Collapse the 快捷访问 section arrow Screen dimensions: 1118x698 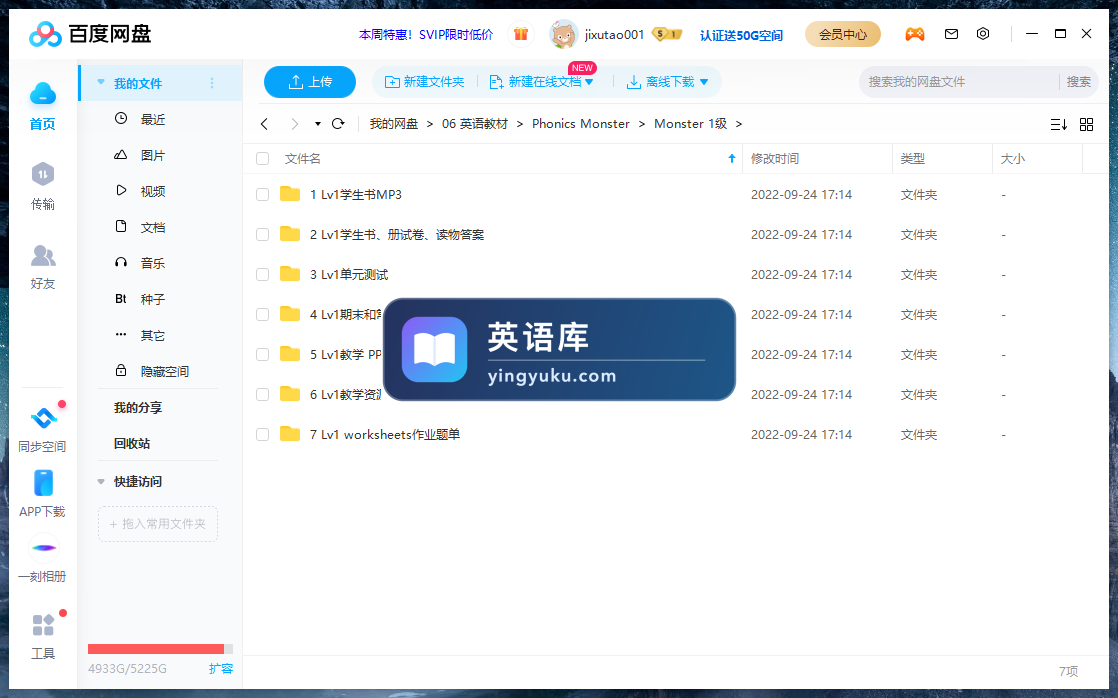tap(101, 482)
